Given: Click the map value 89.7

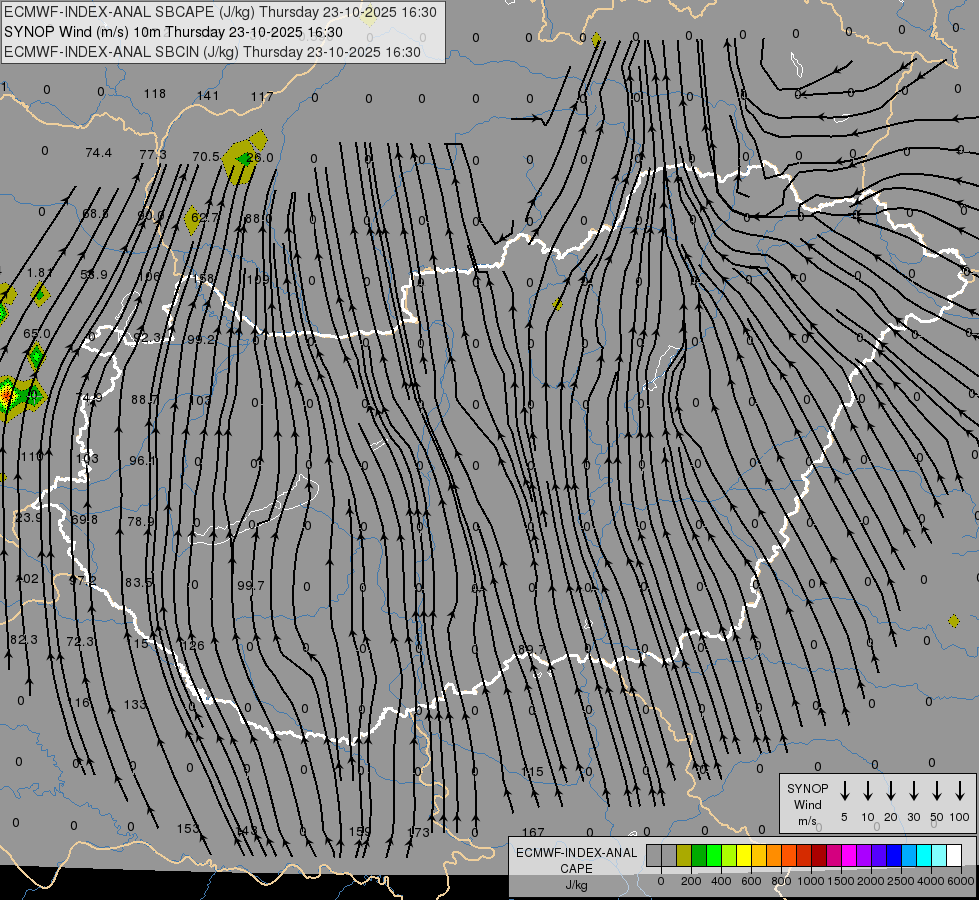Looking at the screenshot, I should point(531,650).
